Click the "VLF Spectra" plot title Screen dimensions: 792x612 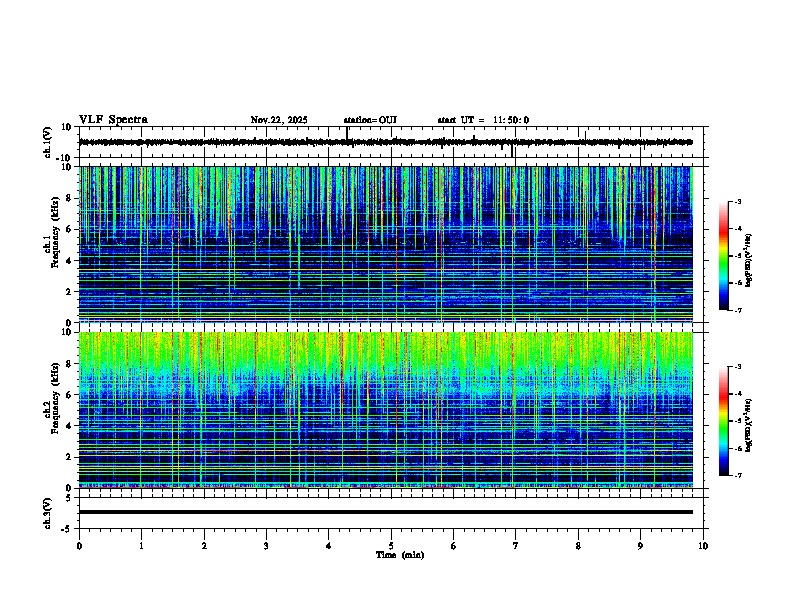[x=113, y=120]
